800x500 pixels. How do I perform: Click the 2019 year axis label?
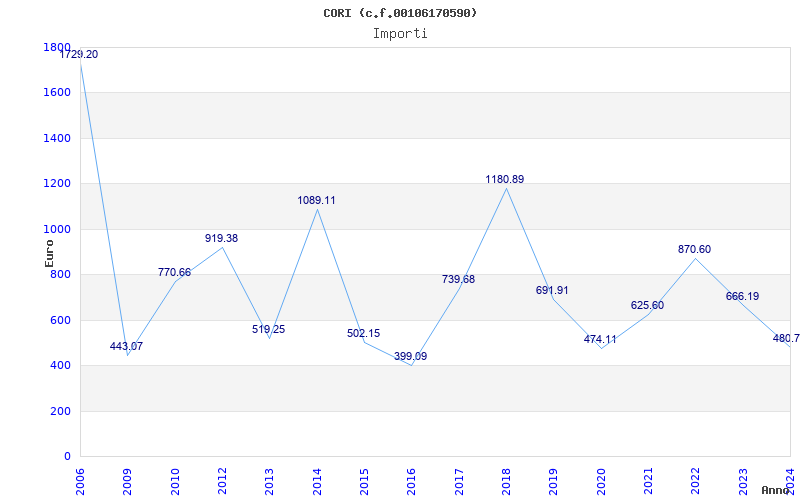click(x=554, y=482)
